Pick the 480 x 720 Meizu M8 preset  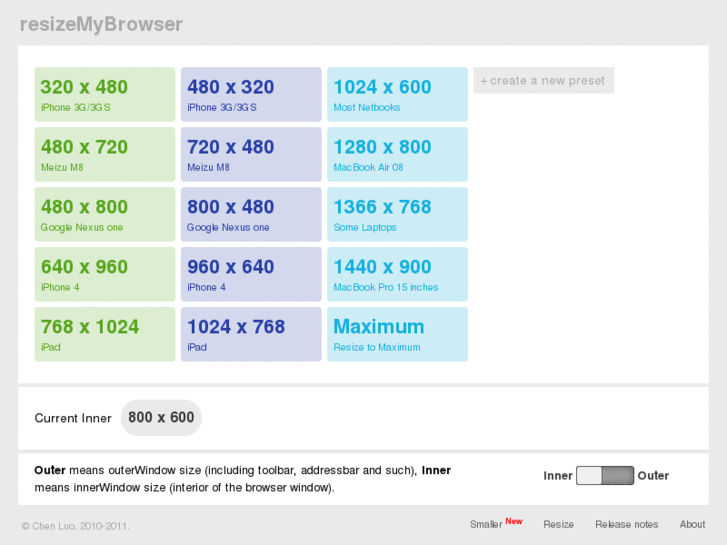105,154
